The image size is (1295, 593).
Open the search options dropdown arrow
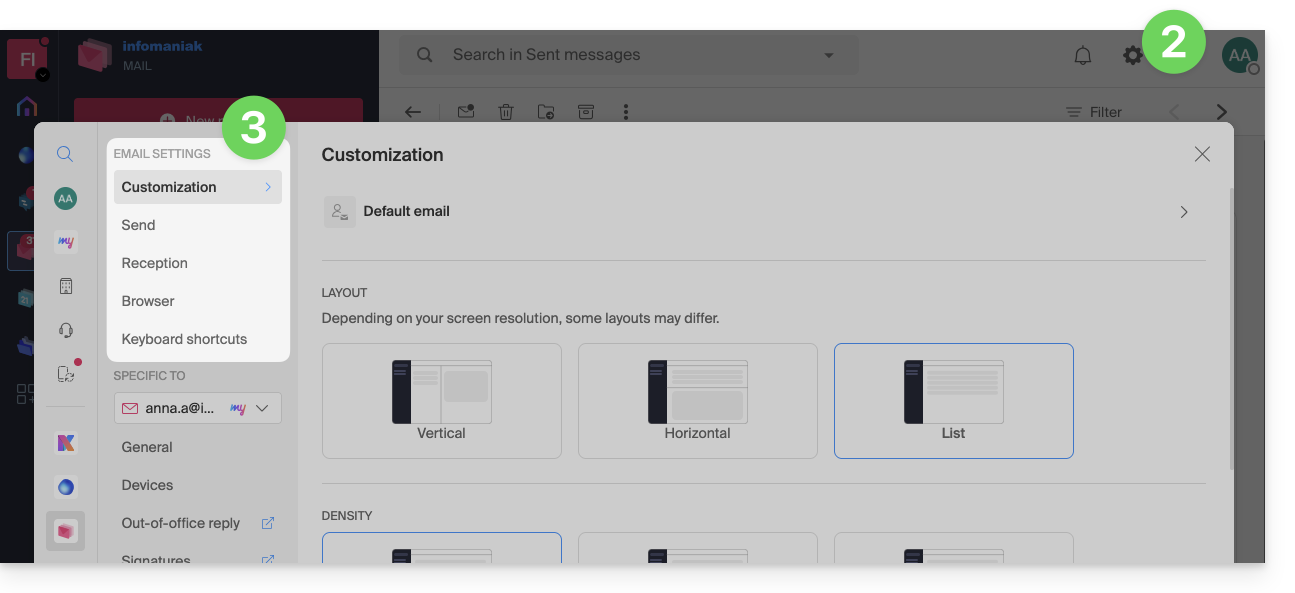point(828,56)
